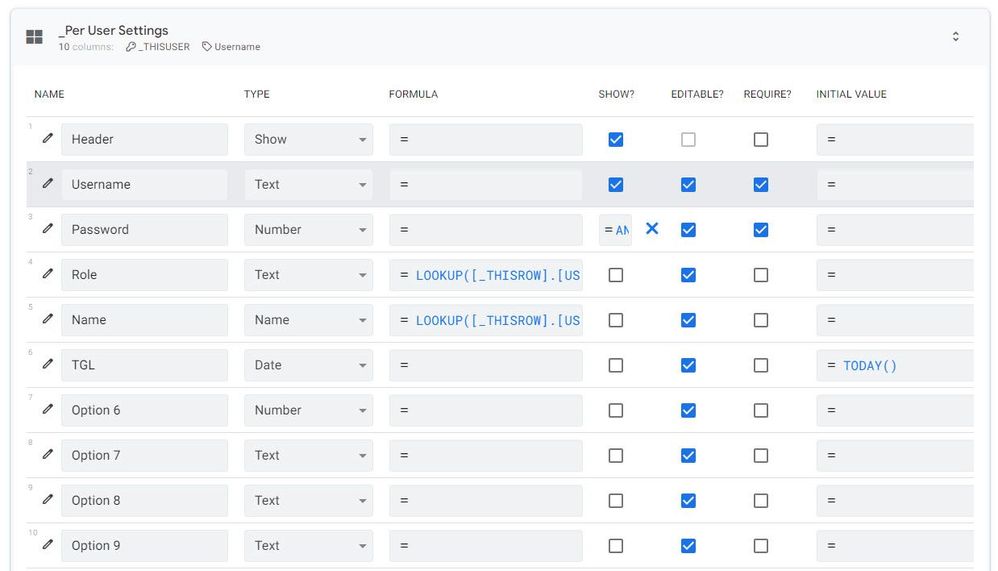Viewport: 998px width, 571px height.
Task: Disable Editable for the Password column
Action: (688, 230)
